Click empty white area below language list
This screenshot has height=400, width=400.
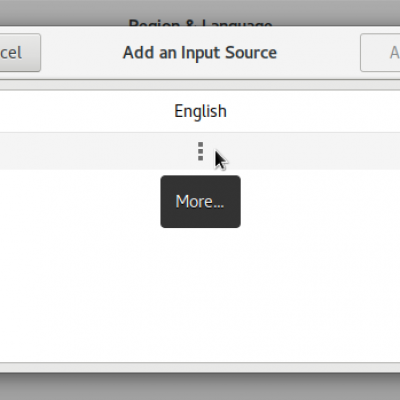200,293
